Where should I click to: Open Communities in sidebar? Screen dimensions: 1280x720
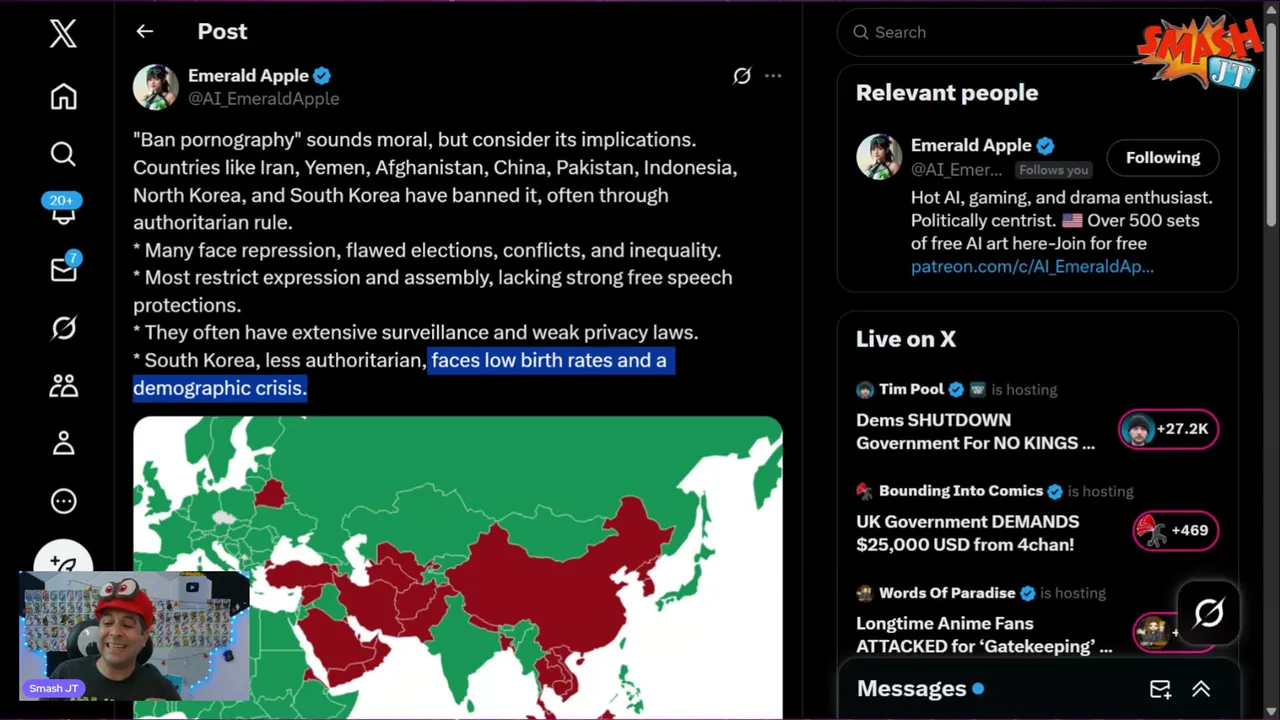[x=63, y=385]
